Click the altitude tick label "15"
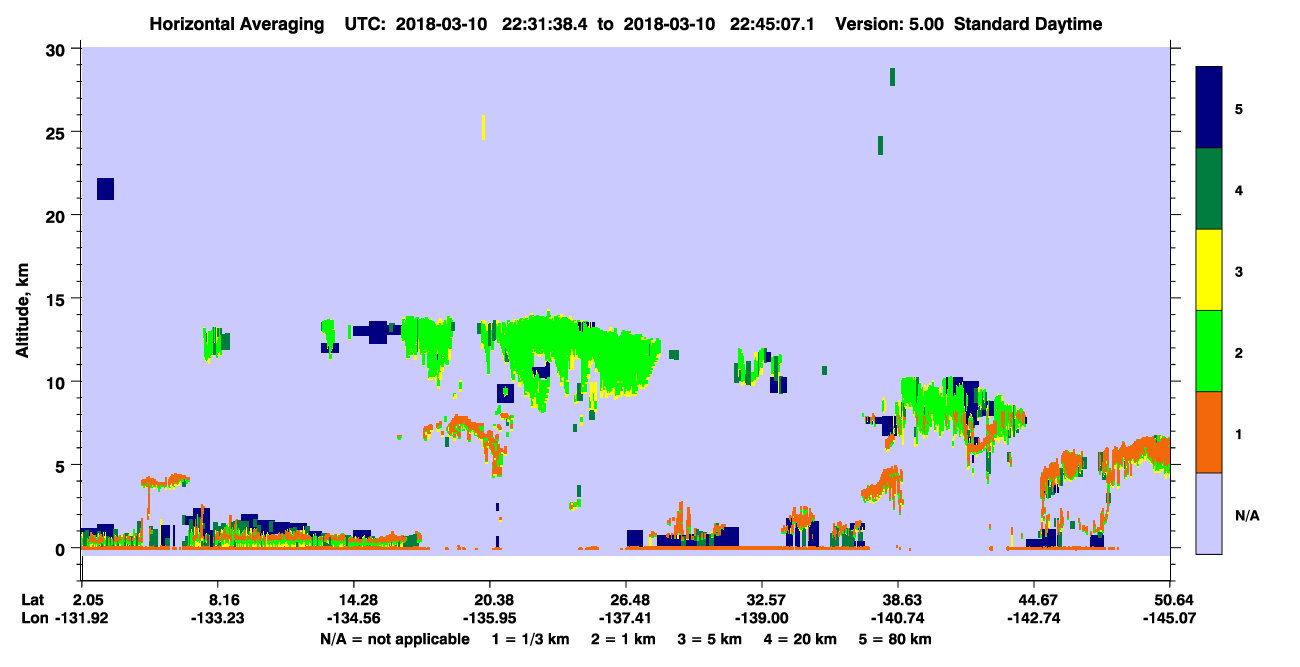 tap(58, 298)
